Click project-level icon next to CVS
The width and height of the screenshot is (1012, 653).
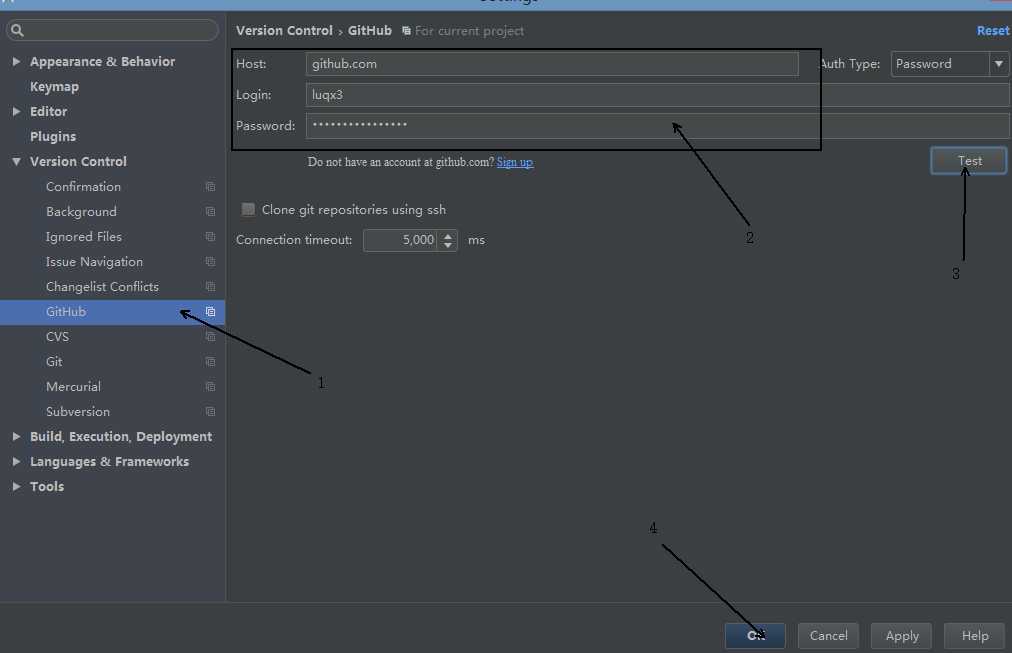click(210, 336)
